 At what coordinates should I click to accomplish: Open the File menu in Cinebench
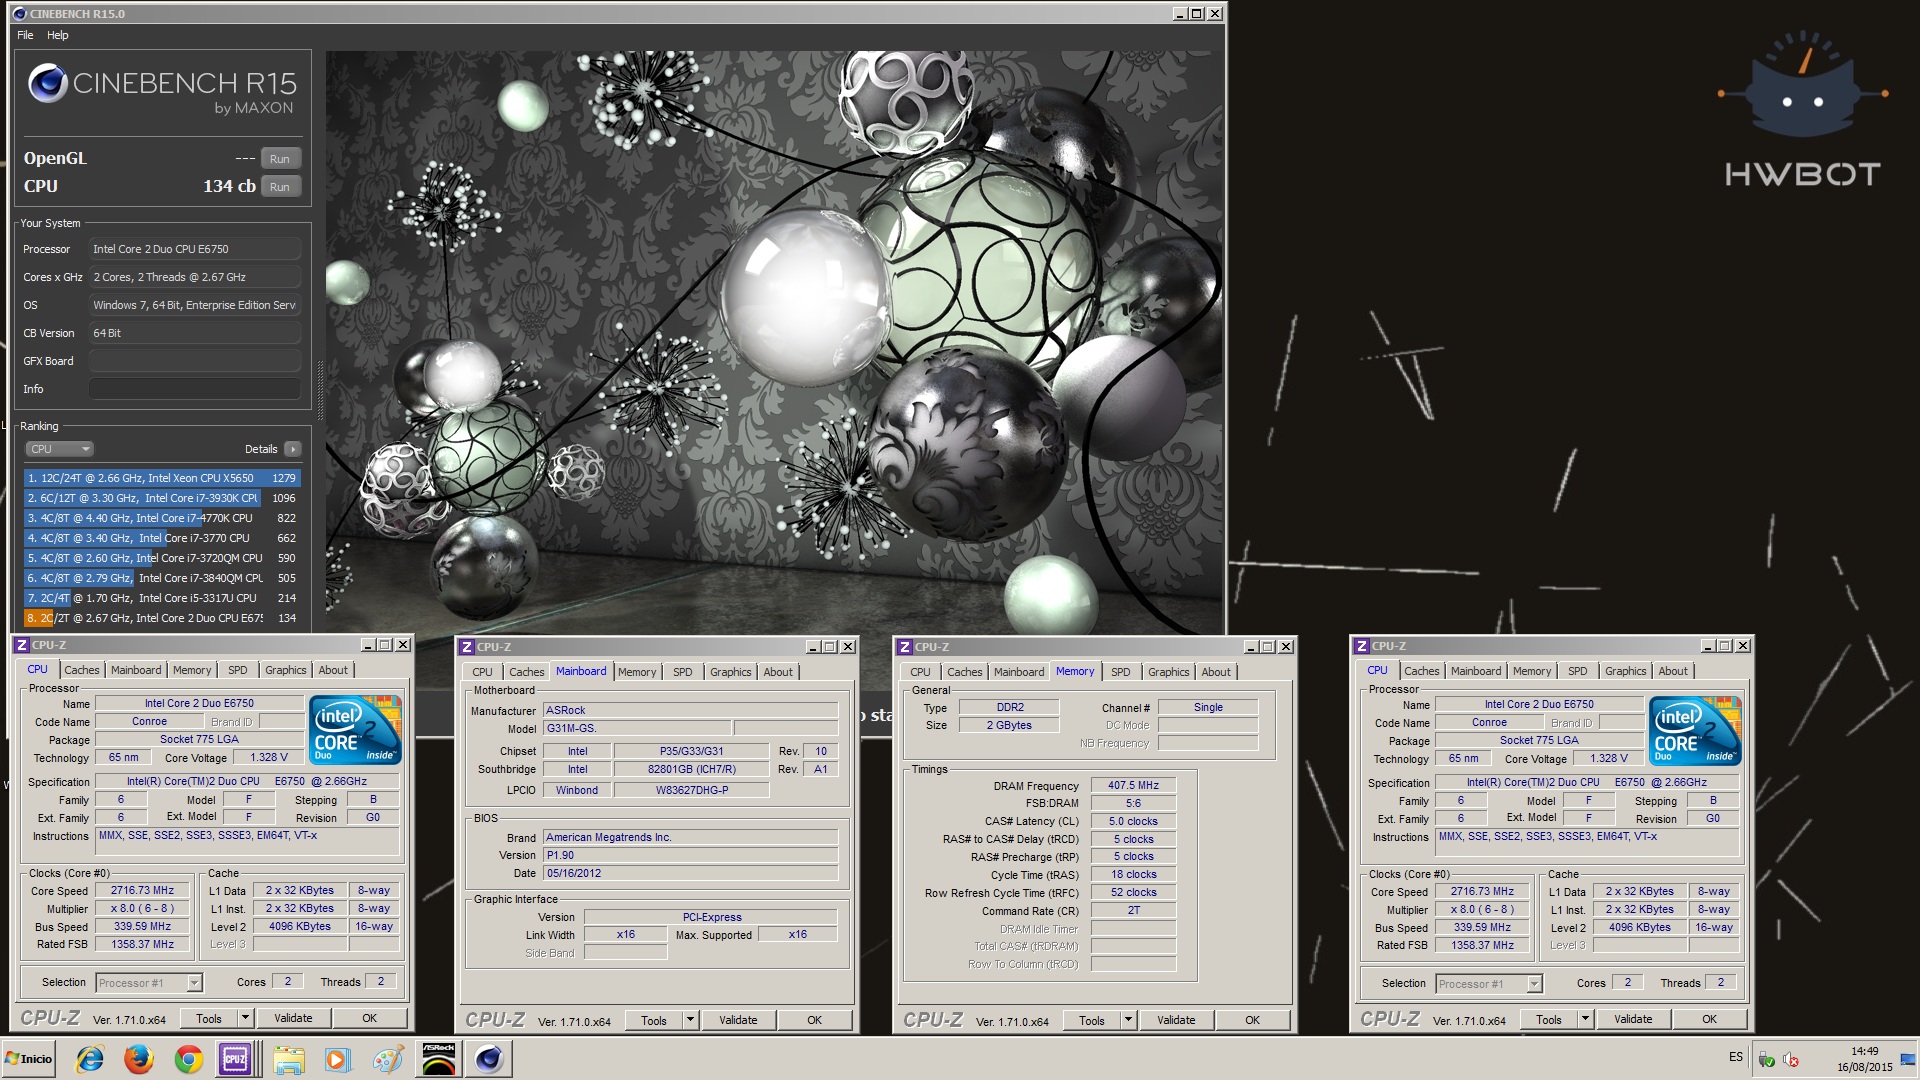(x=25, y=35)
